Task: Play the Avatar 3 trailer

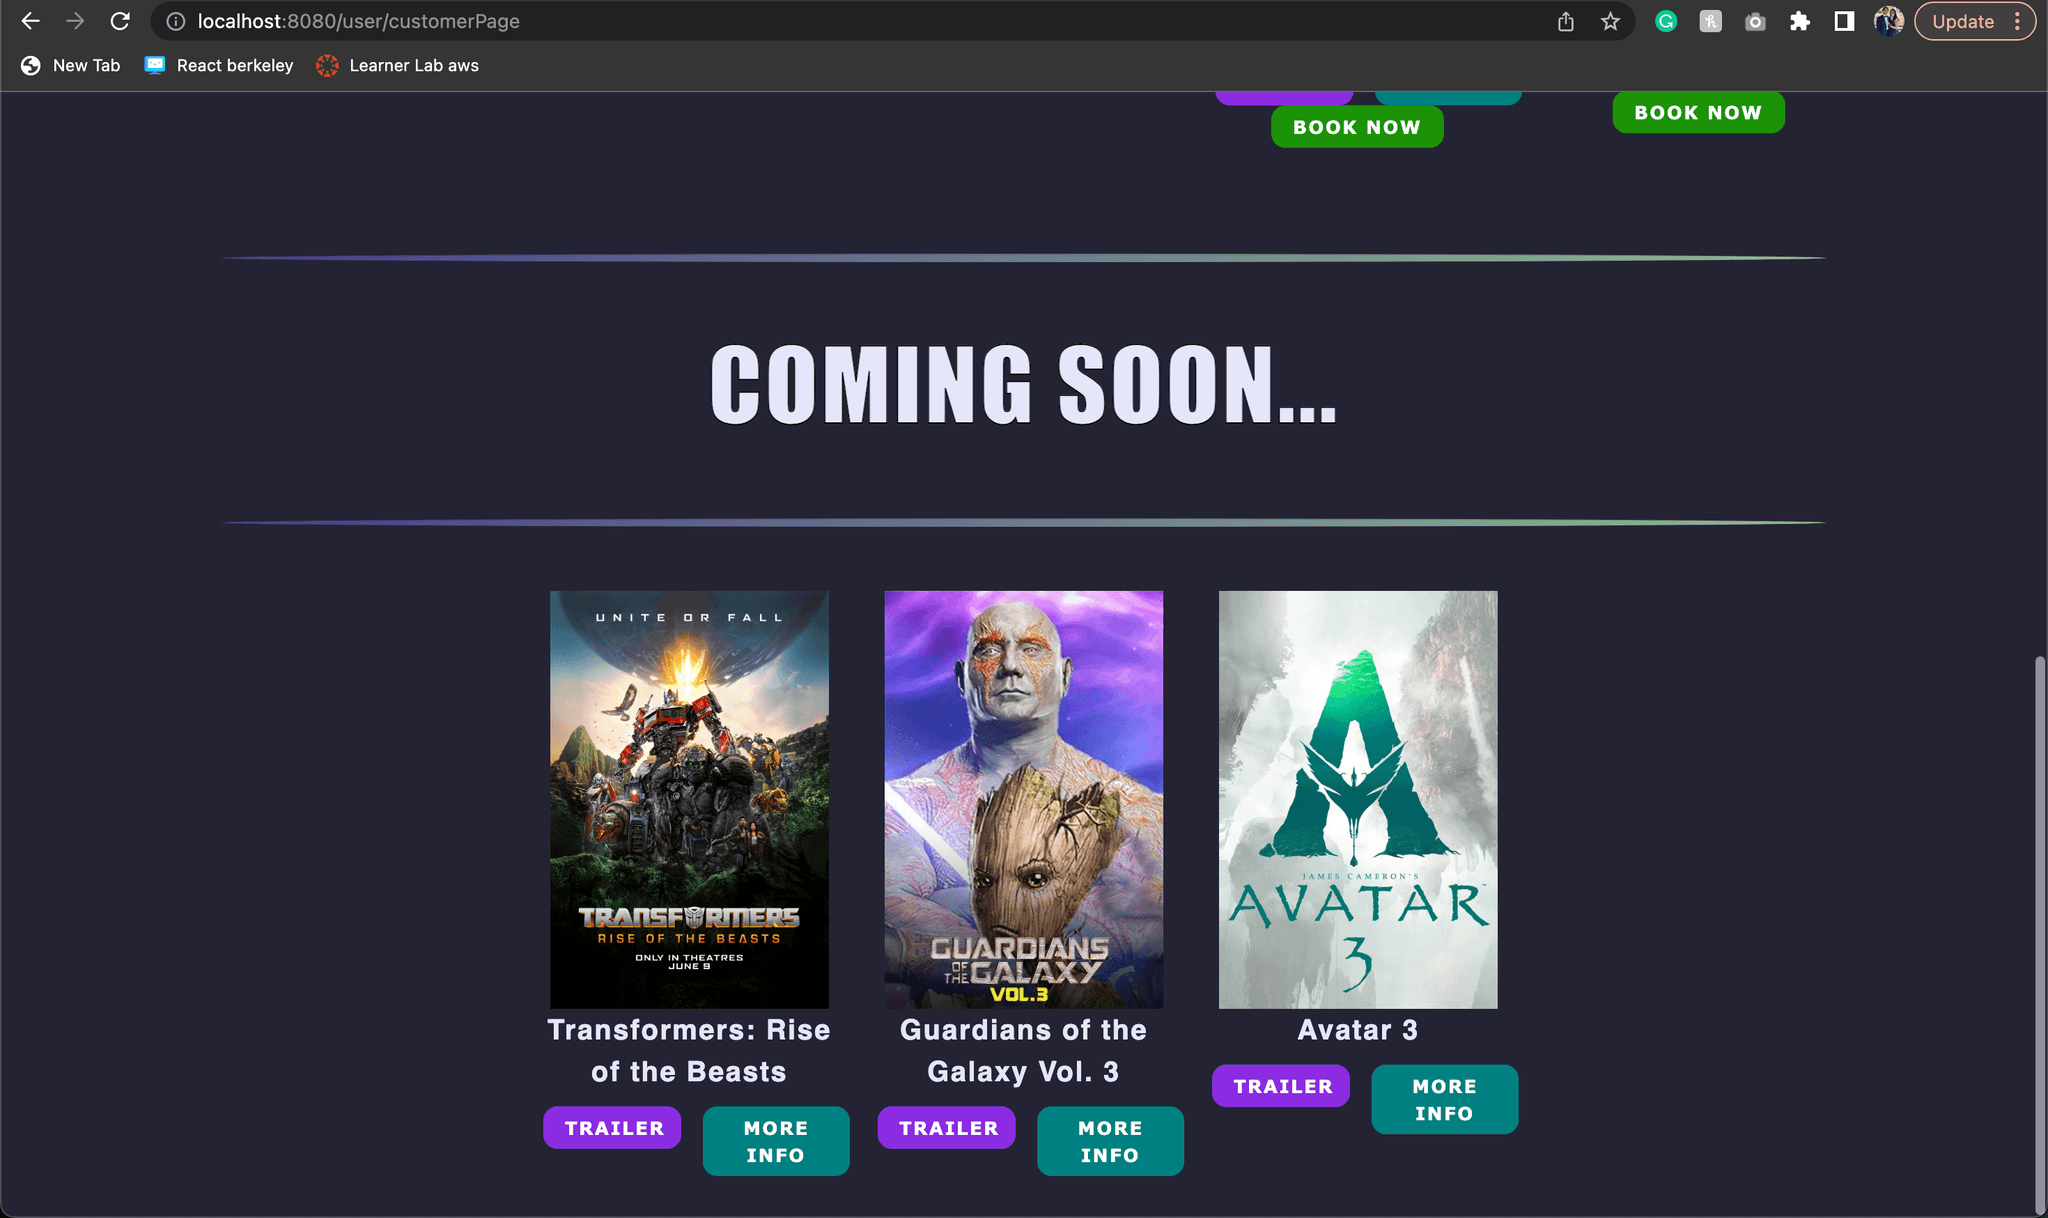Action: pos(1282,1086)
